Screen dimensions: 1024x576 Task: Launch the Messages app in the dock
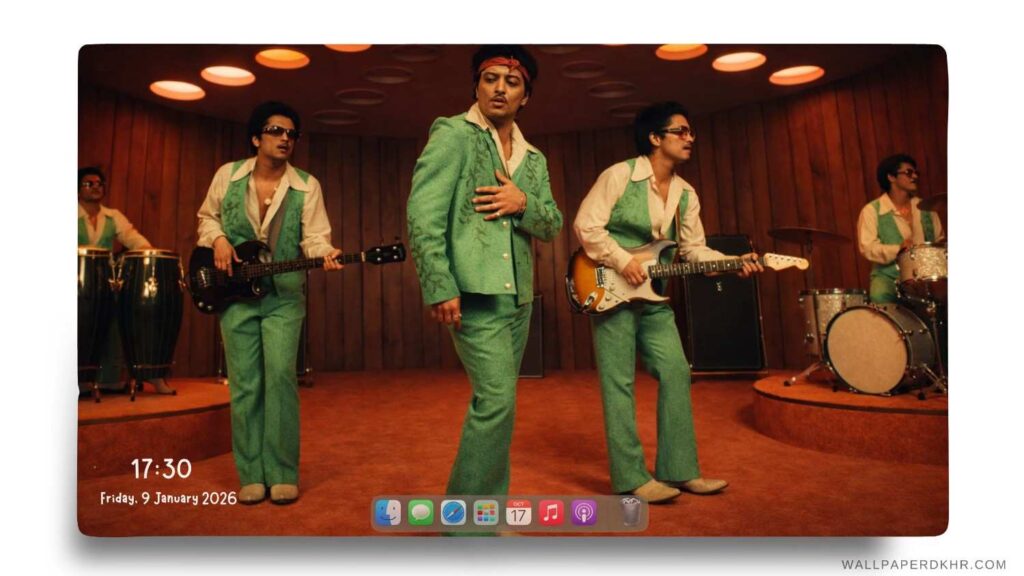[x=421, y=513]
